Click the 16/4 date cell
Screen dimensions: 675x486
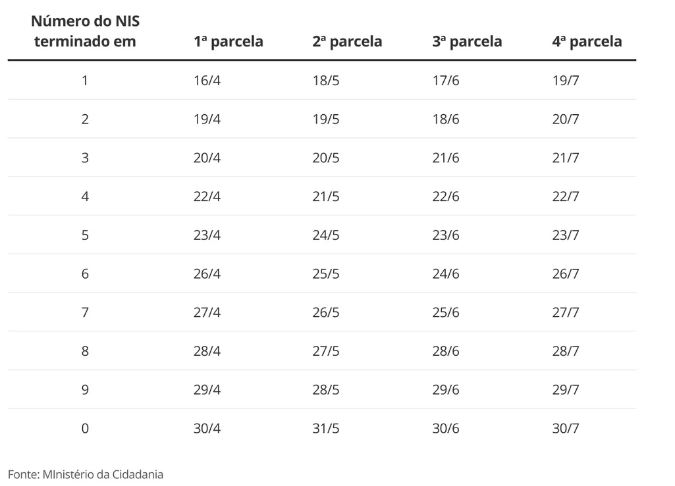point(207,80)
